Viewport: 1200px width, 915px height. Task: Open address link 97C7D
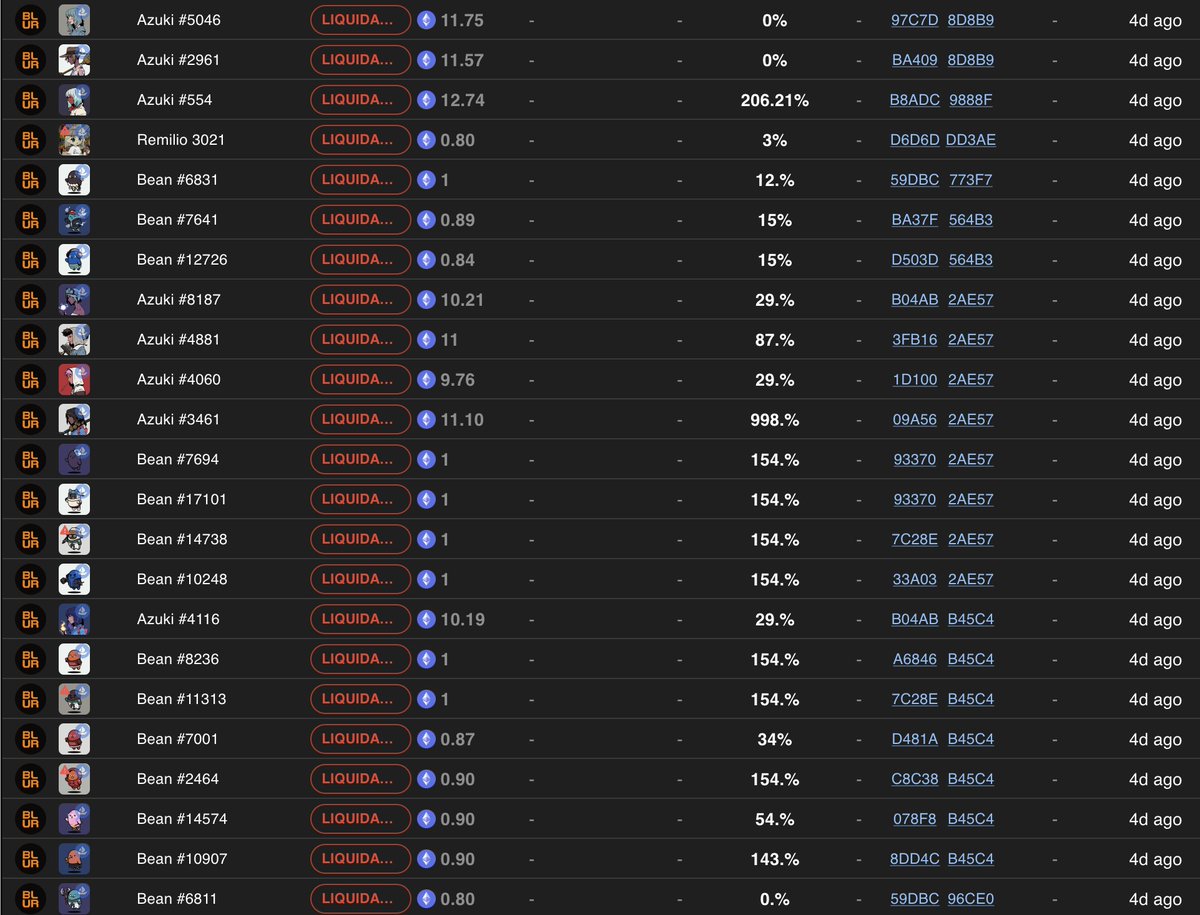(915, 20)
